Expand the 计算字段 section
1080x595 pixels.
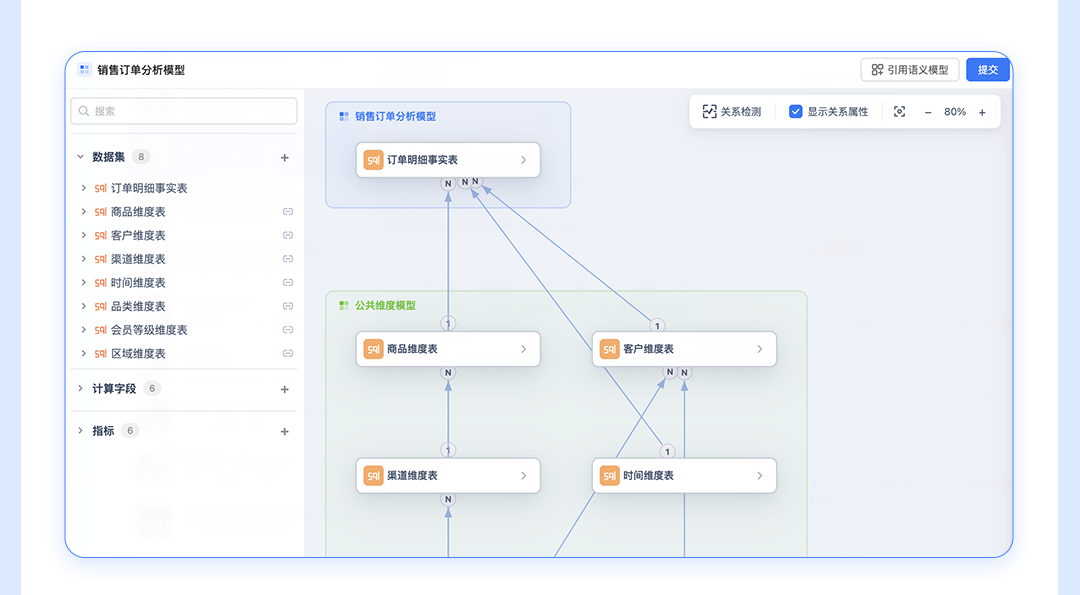81,388
